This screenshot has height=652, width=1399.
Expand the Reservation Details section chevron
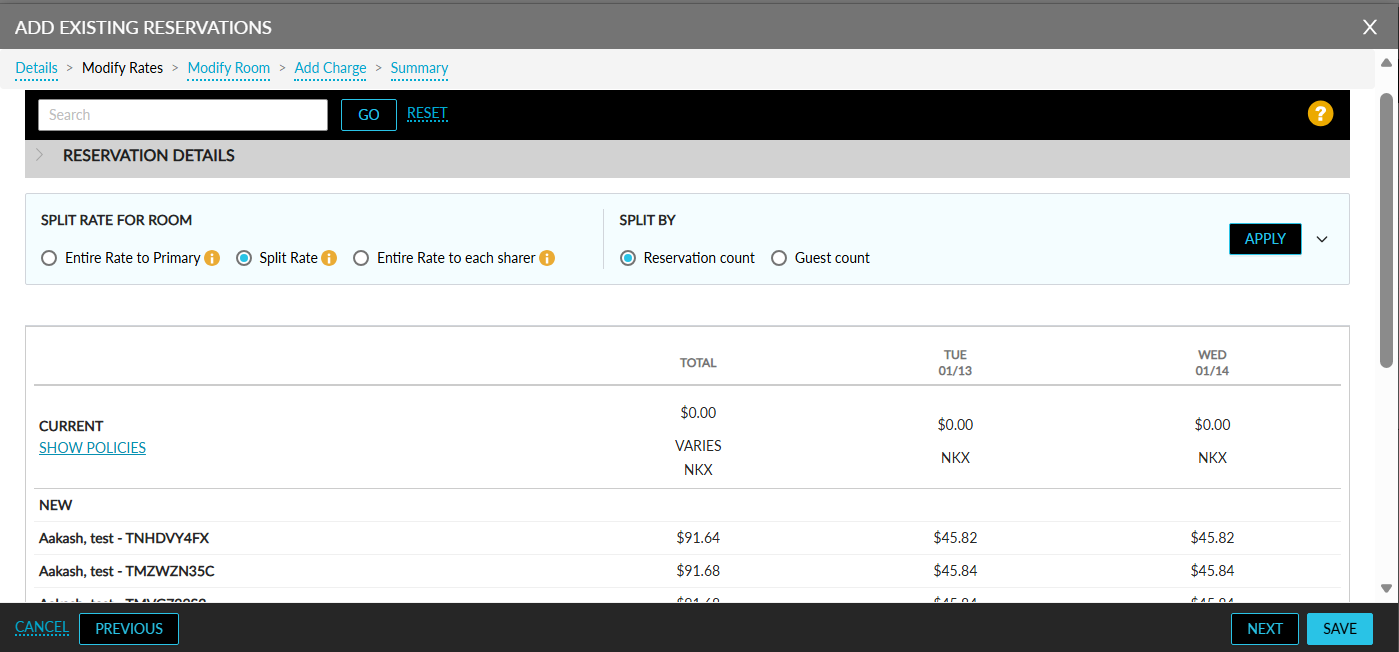(40, 156)
